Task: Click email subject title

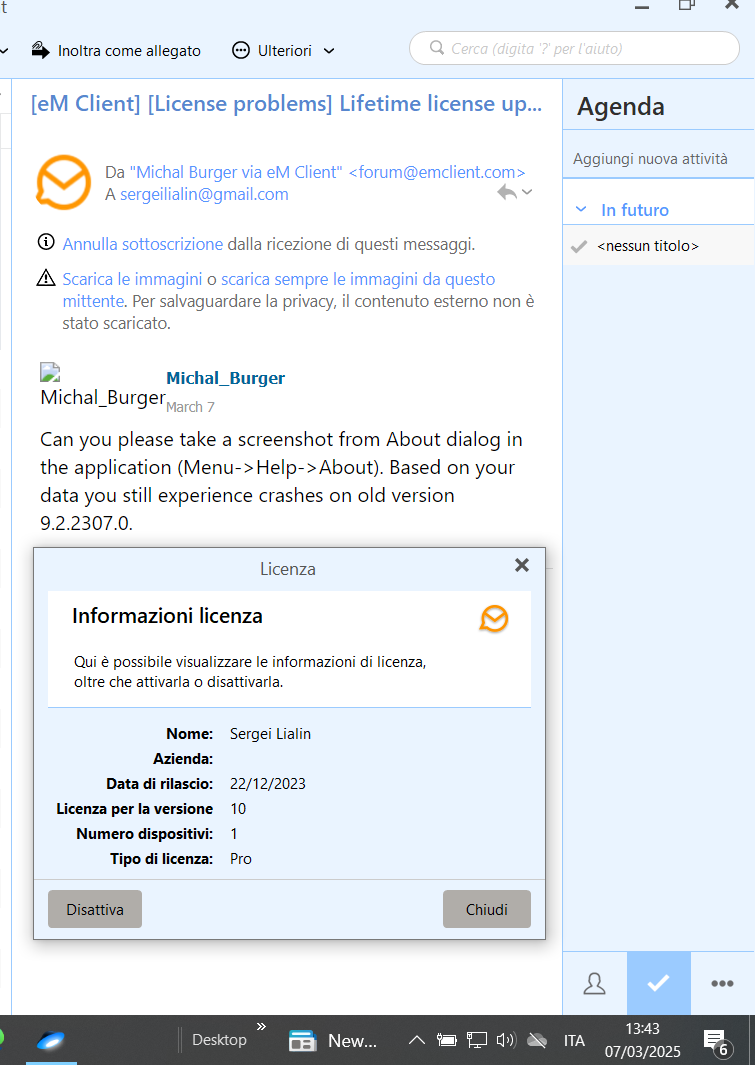Action: (x=286, y=104)
